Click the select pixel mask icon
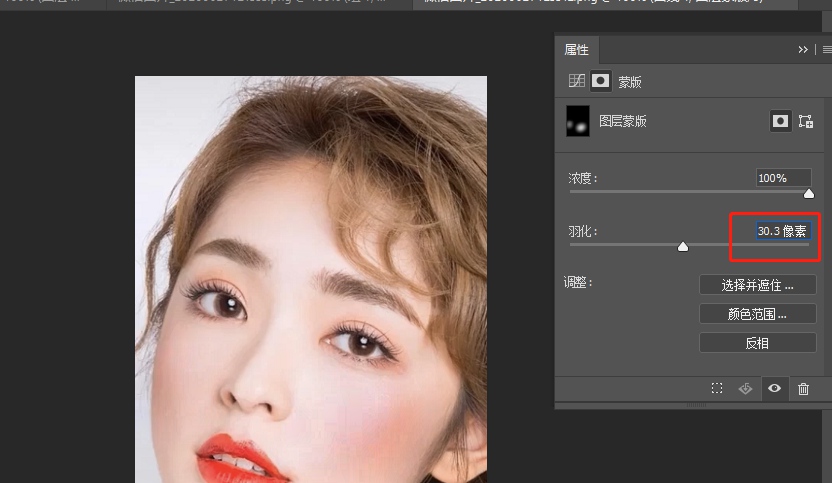Viewport: 832px width, 483px height. point(780,122)
